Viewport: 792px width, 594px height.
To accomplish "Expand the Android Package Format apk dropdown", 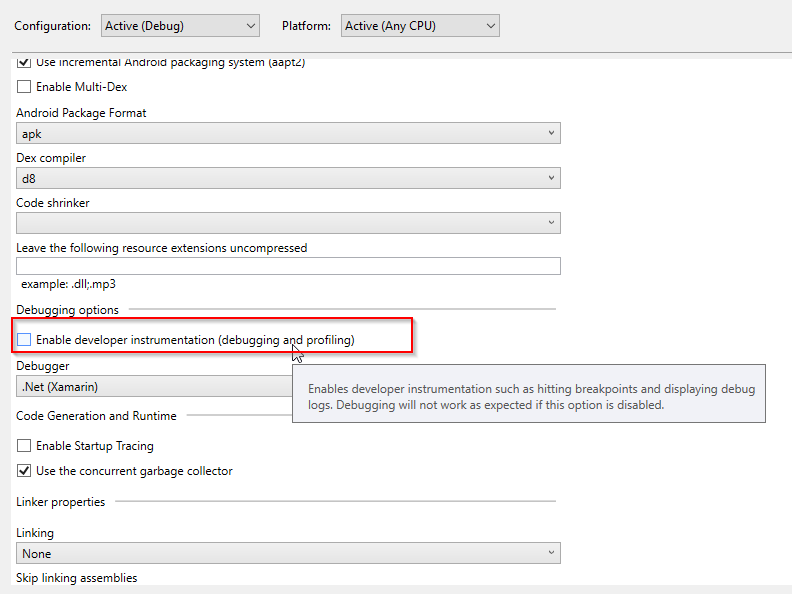I will coord(288,133).
